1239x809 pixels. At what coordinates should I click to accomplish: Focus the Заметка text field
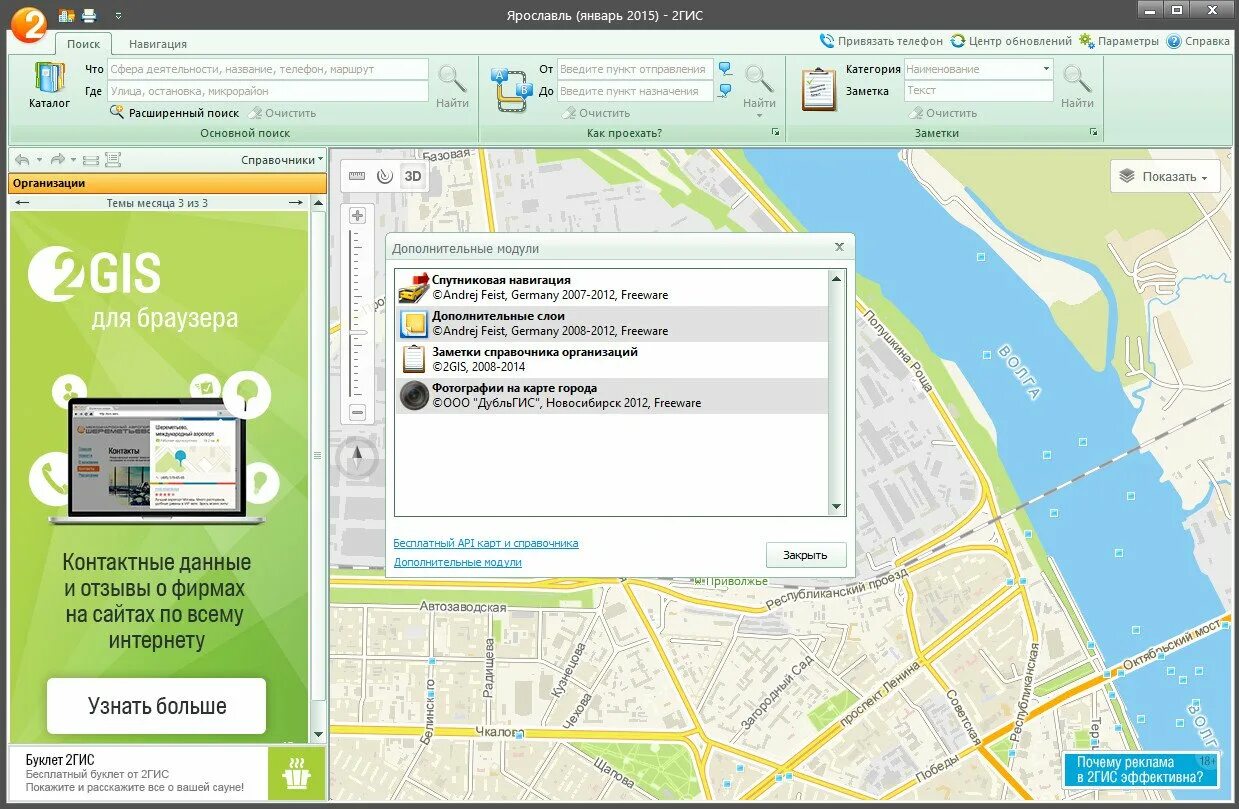(978, 91)
